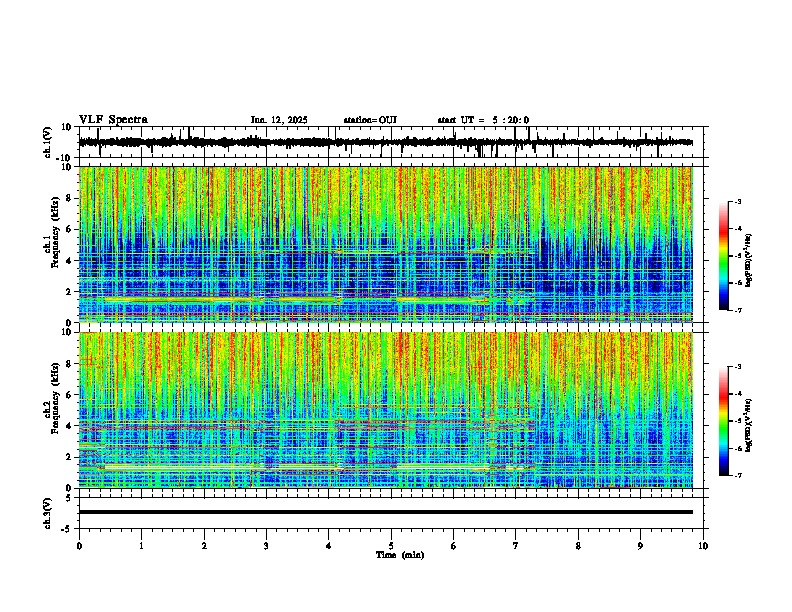Screen dimensions: 792x612
Task: Click the 'ch.3(V)' axis label
Action: 48,513
